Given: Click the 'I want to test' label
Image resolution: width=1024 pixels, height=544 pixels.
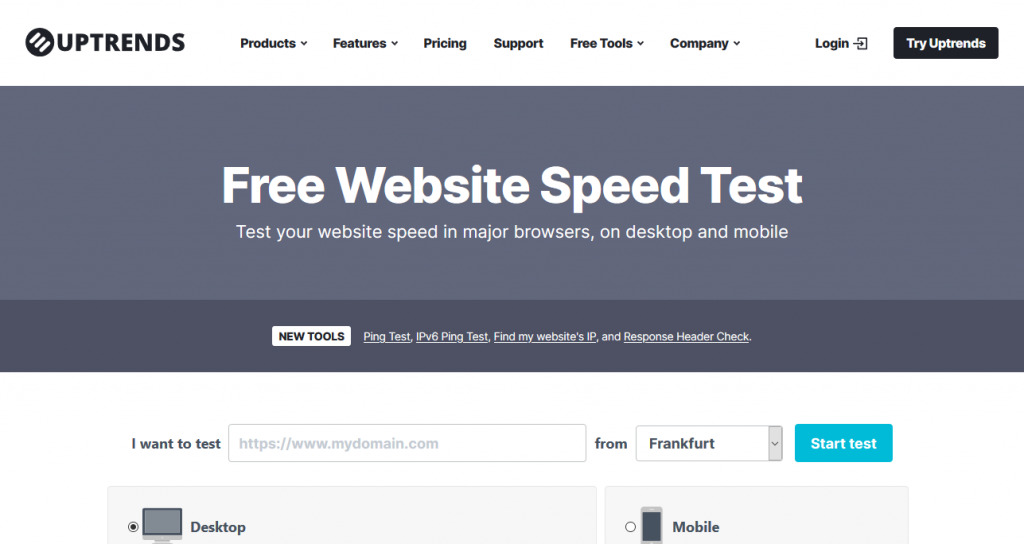Looking at the screenshot, I should (176, 443).
